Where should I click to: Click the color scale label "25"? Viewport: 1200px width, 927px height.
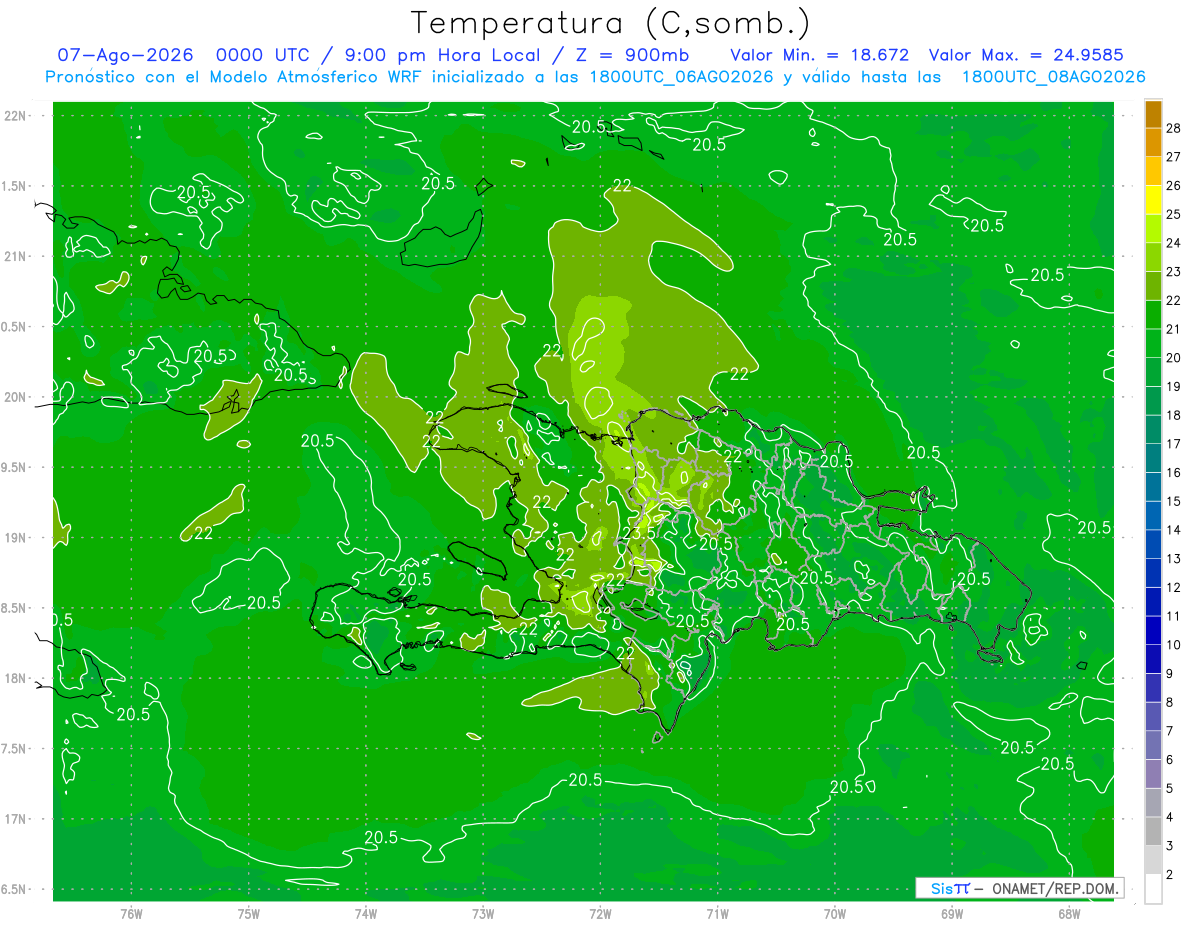pyautogui.click(x=1174, y=213)
